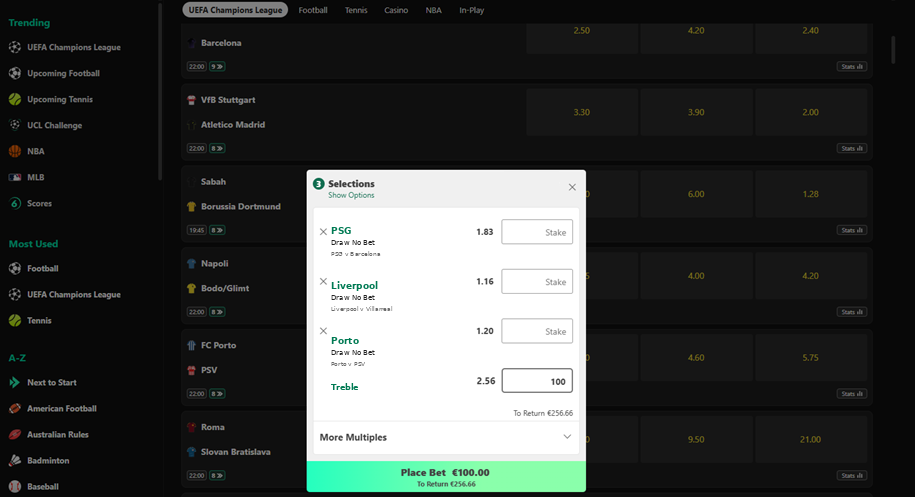Switch to the Tennis tab
915x497 pixels.
[x=356, y=10]
